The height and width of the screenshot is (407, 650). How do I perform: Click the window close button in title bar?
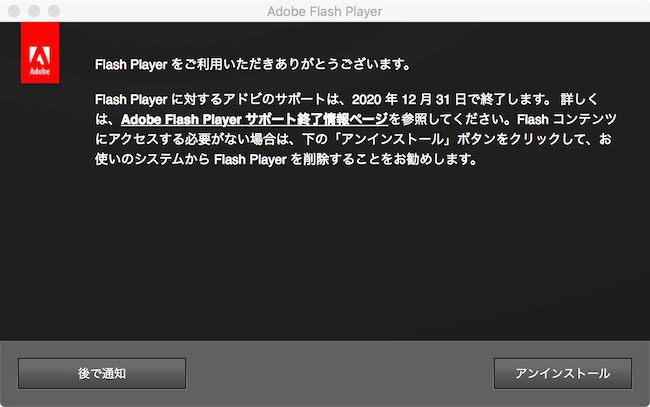(14, 11)
